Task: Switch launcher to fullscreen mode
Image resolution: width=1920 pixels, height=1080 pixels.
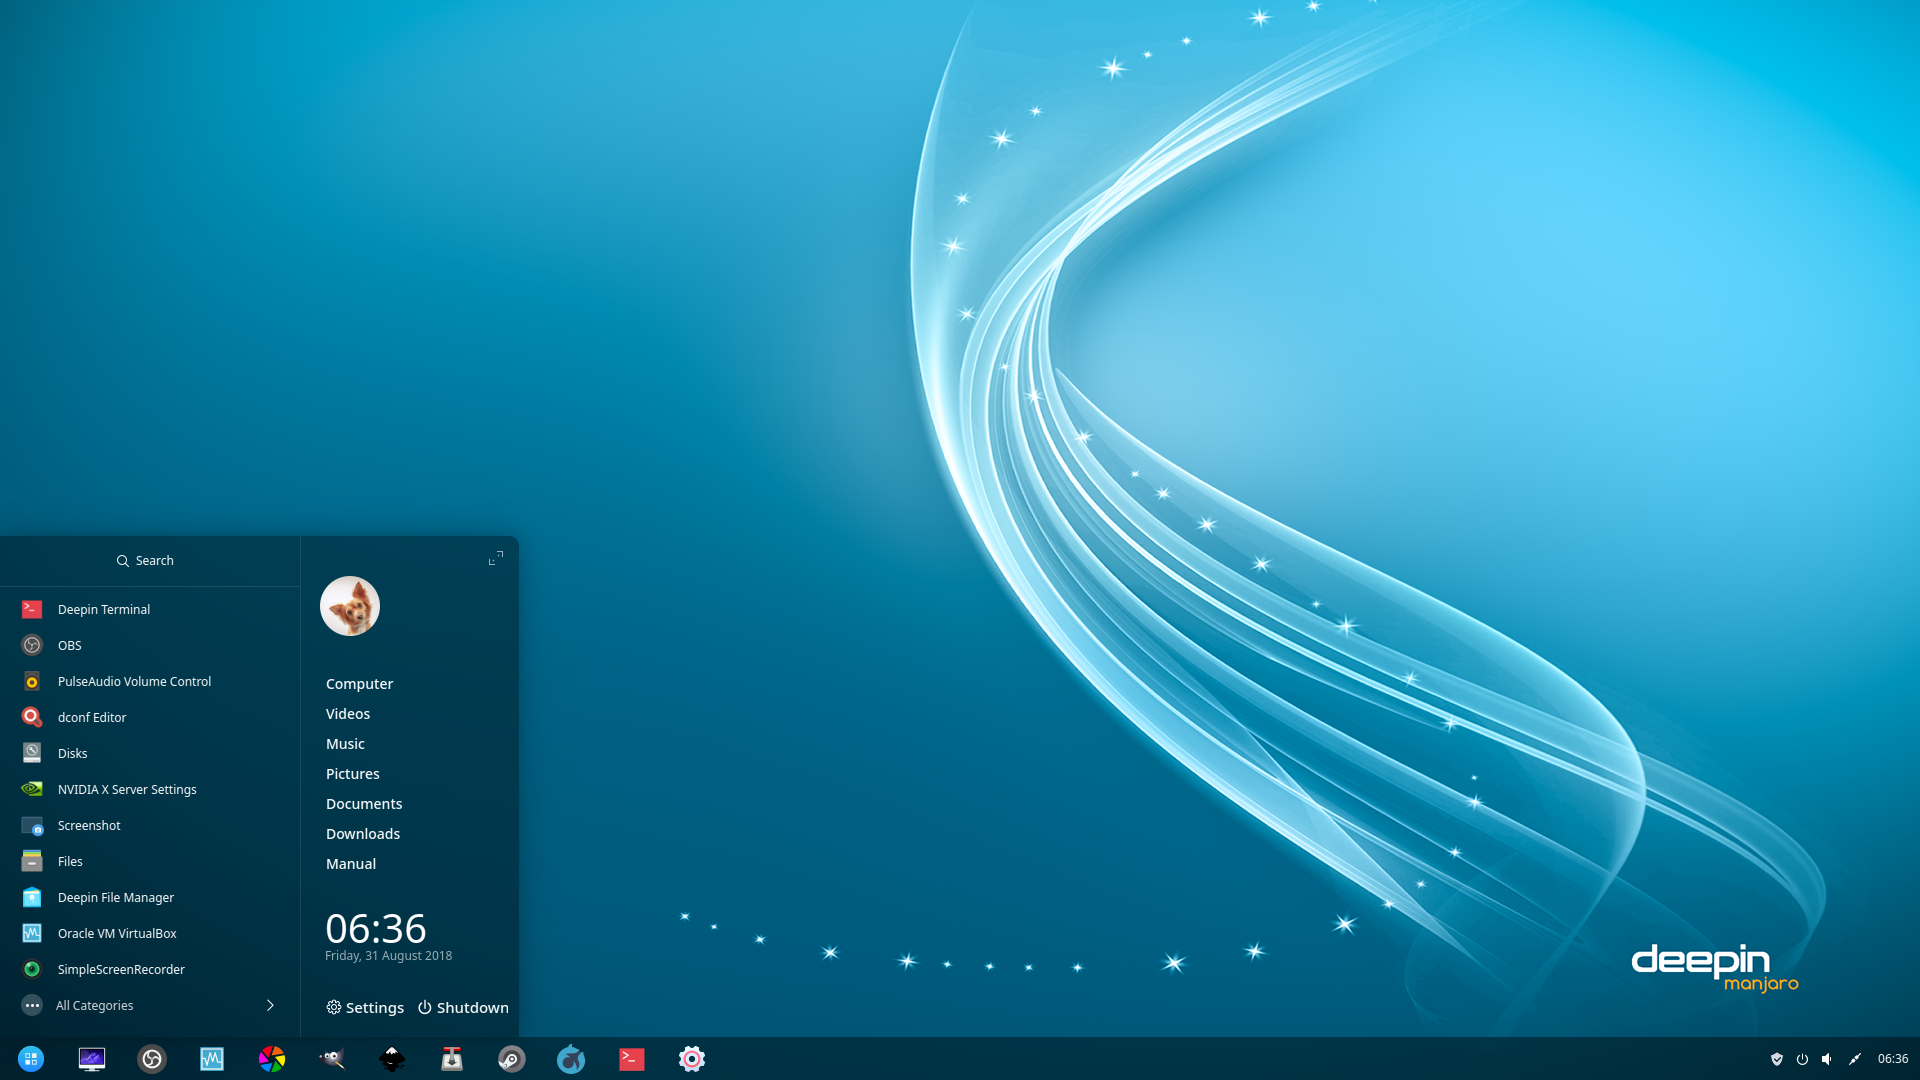Action: (496, 558)
